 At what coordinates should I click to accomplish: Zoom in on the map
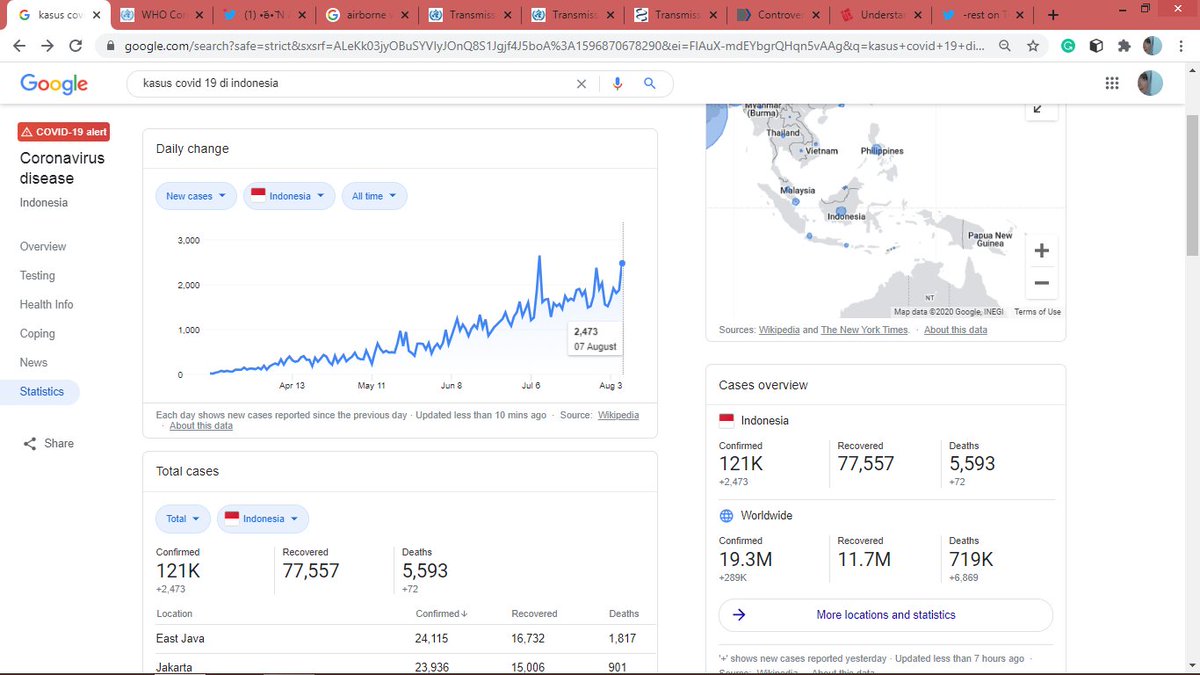point(1041,250)
